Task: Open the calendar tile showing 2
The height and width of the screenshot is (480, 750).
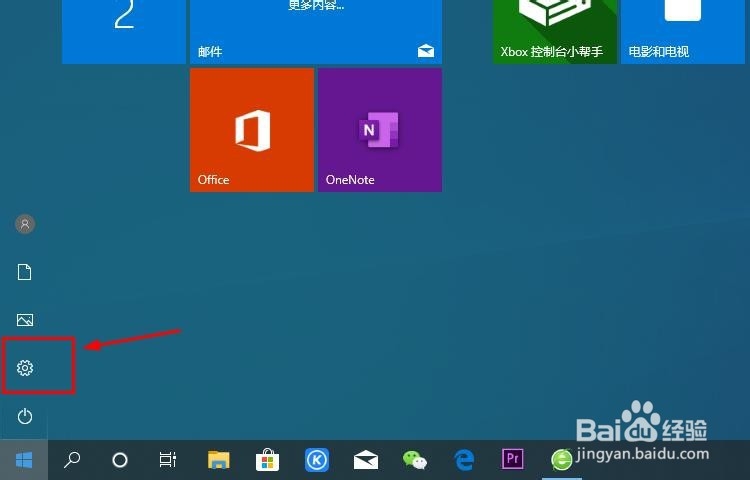Action: (124, 32)
